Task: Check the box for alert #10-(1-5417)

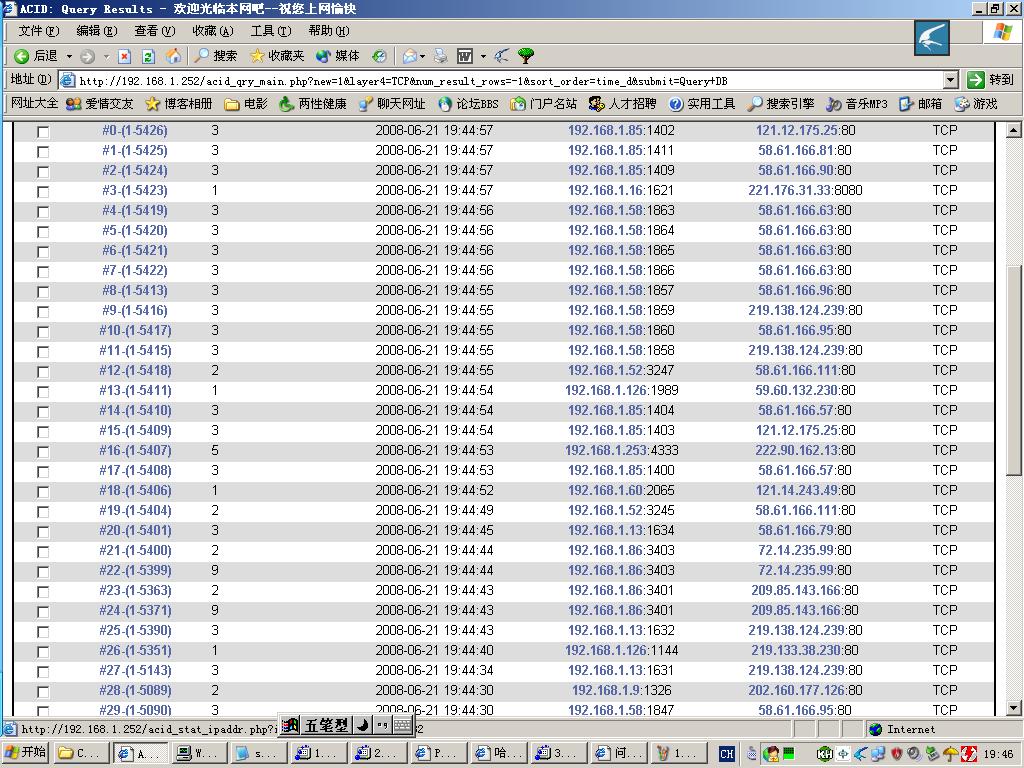Action: point(43,332)
